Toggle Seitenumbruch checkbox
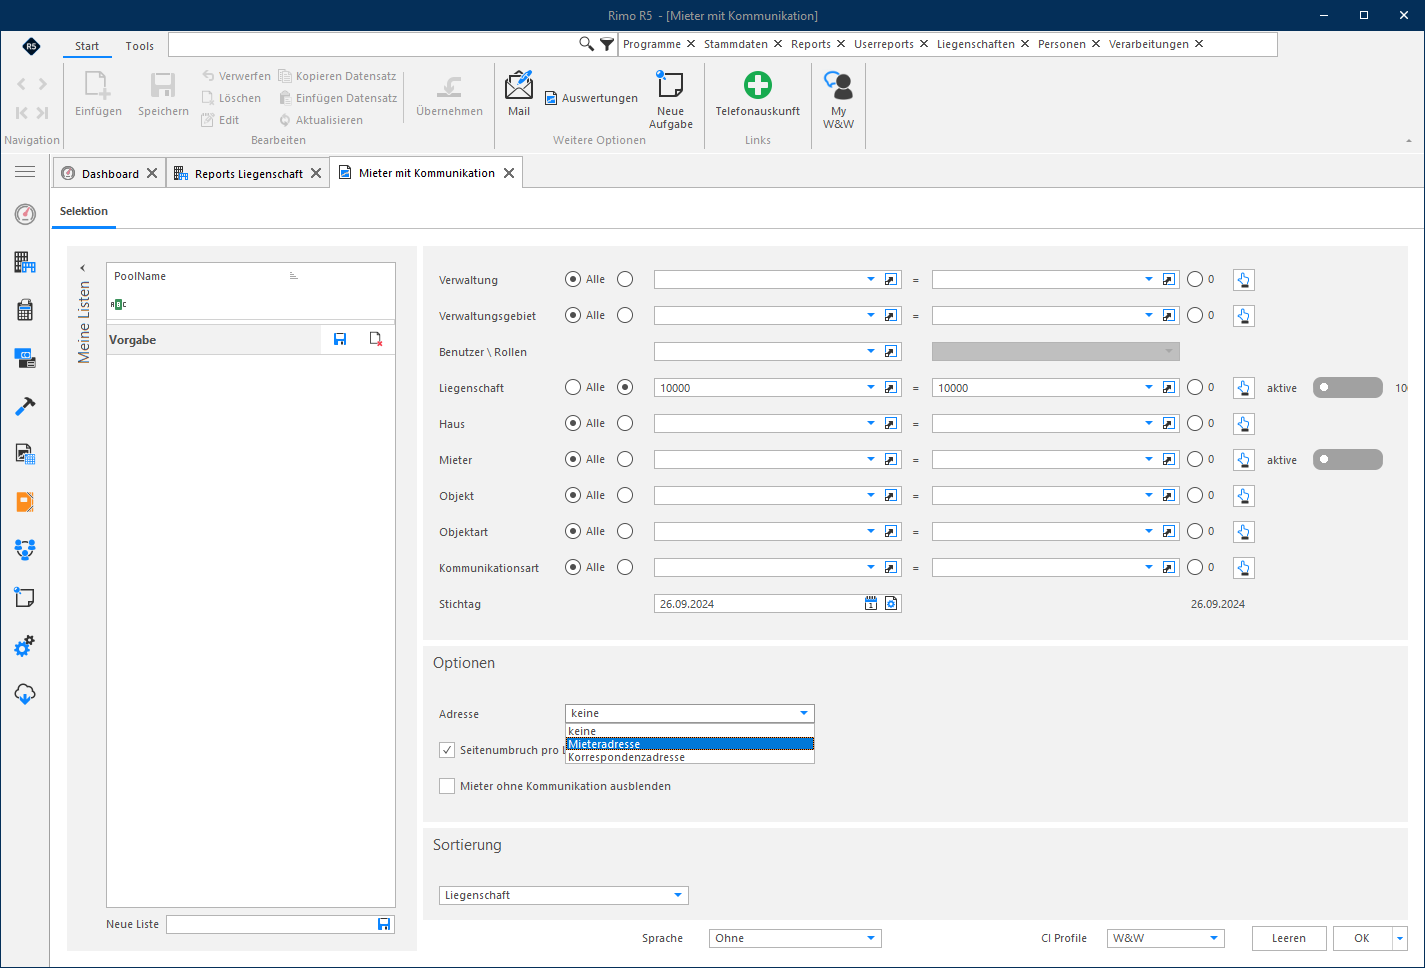The height and width of the screenshot is (968, 1425). [447, 750]
